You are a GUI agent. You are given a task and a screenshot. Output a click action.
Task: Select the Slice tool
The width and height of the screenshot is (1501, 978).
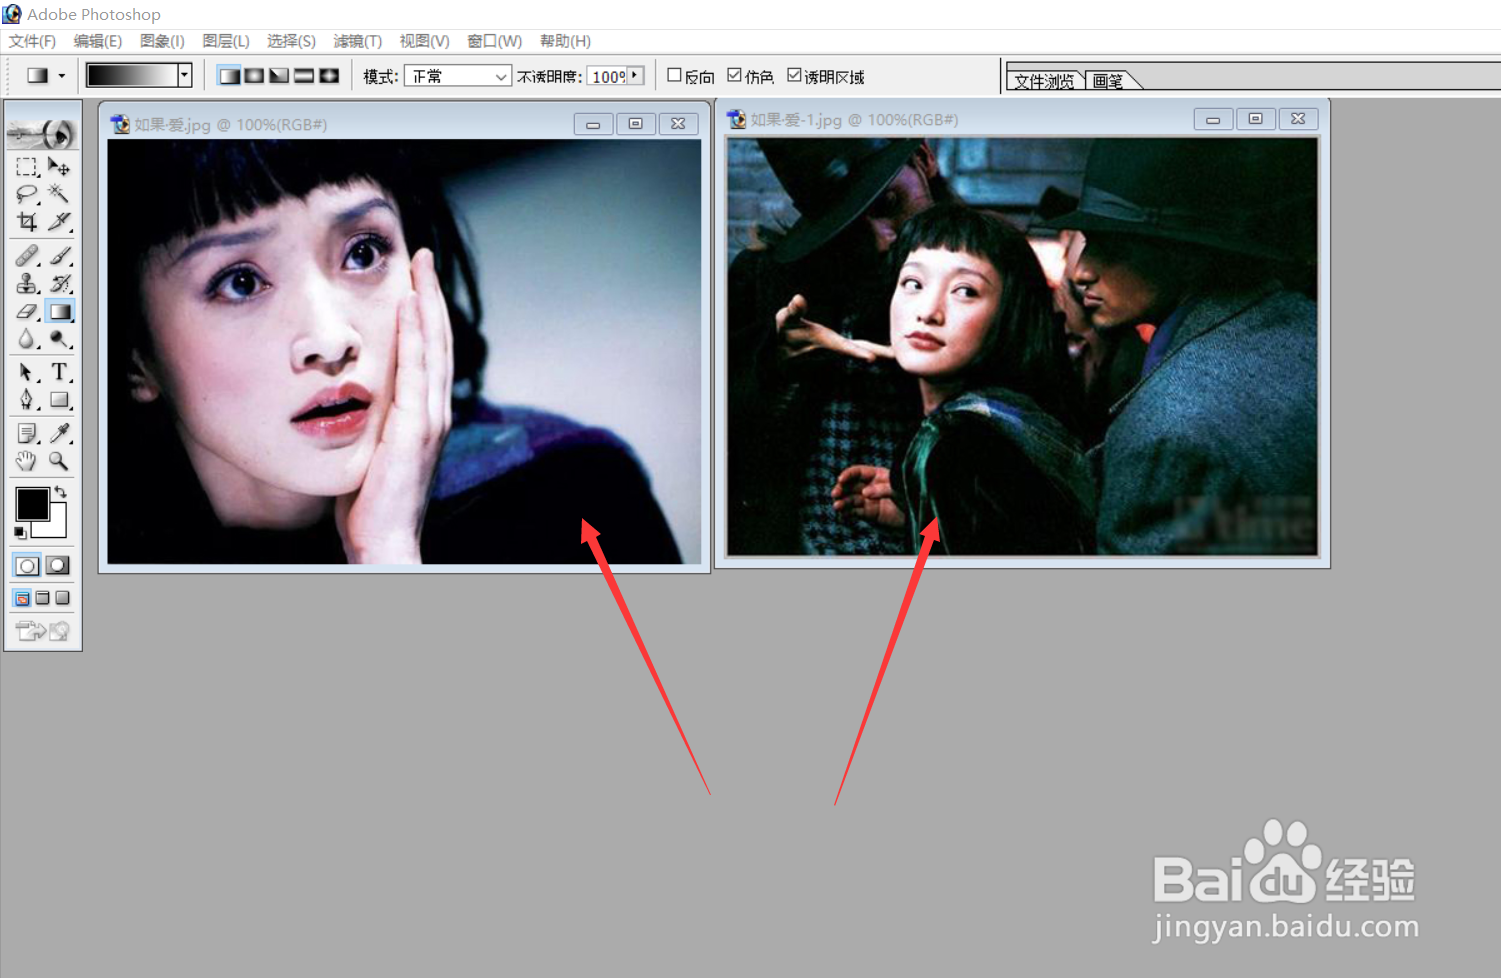point(59,221)
